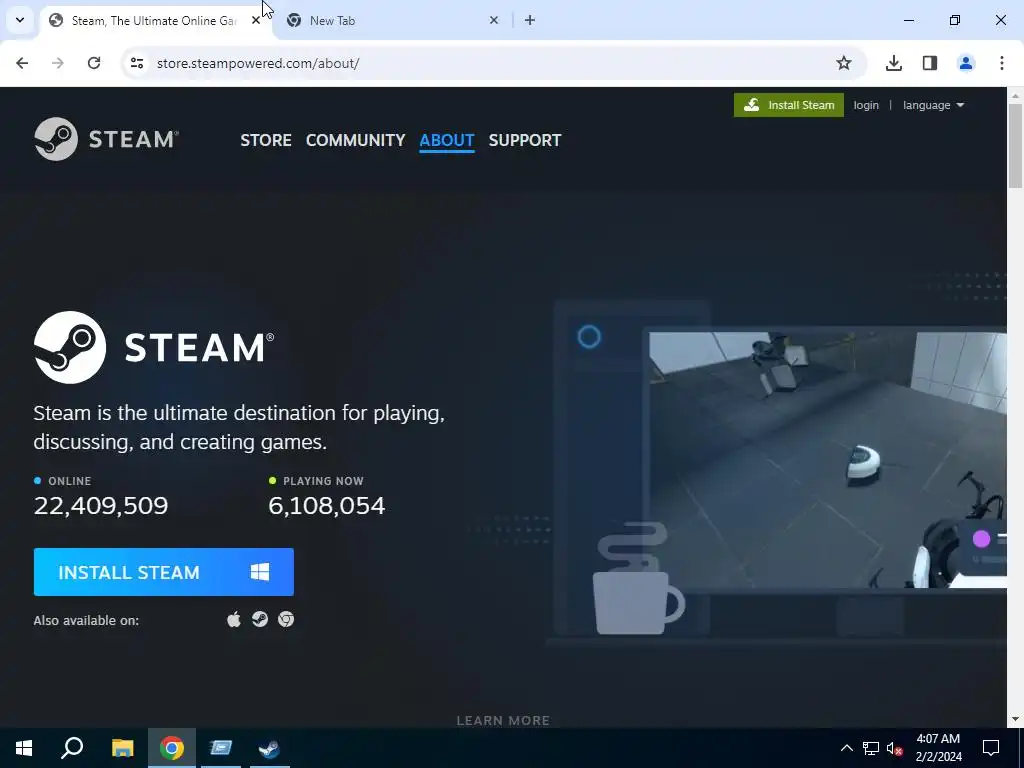Image resolution: width=1024 pixels, height=768 pixels.
Task: Open File Explorer from taskbar
Action: pyautogui.click(x=122, y=748)
